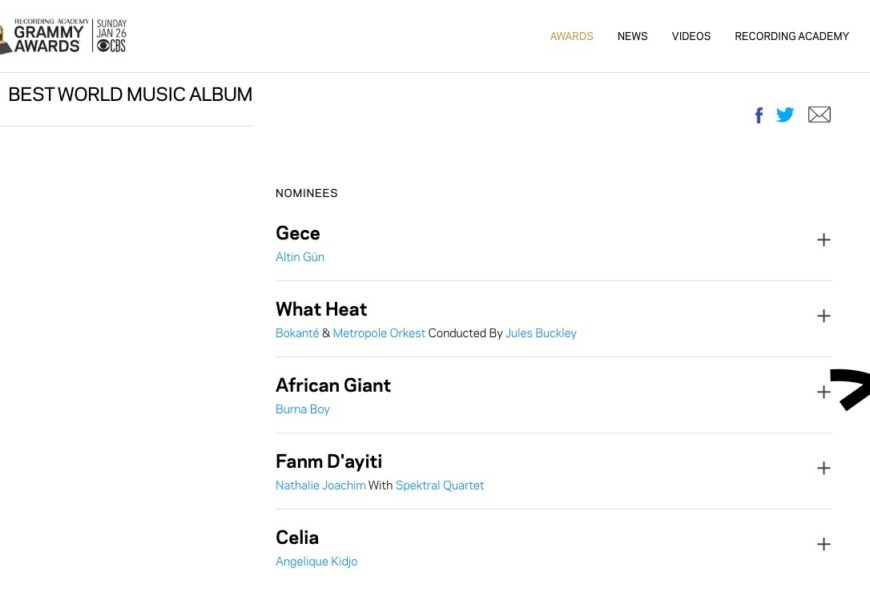Open the Altin Gün artist link

pos(300,257)
